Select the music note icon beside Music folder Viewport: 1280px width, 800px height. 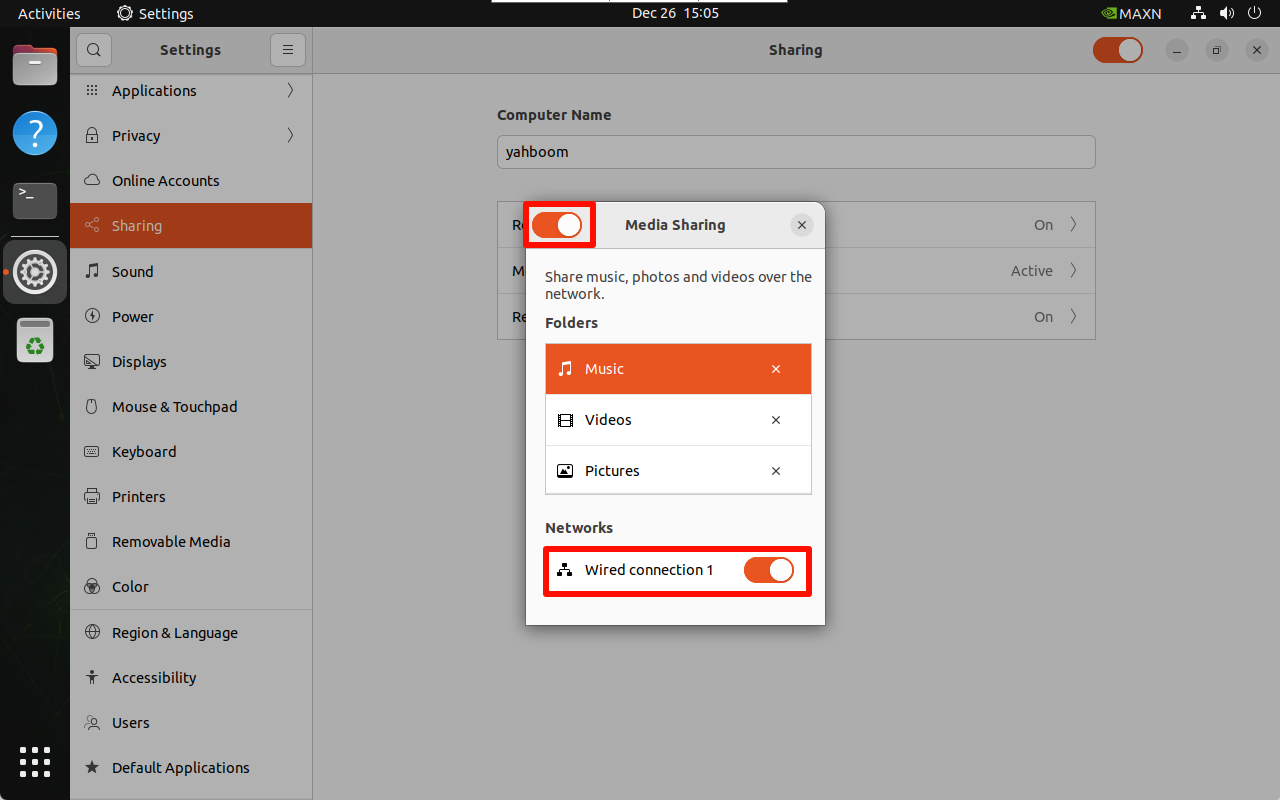(565, 368)
